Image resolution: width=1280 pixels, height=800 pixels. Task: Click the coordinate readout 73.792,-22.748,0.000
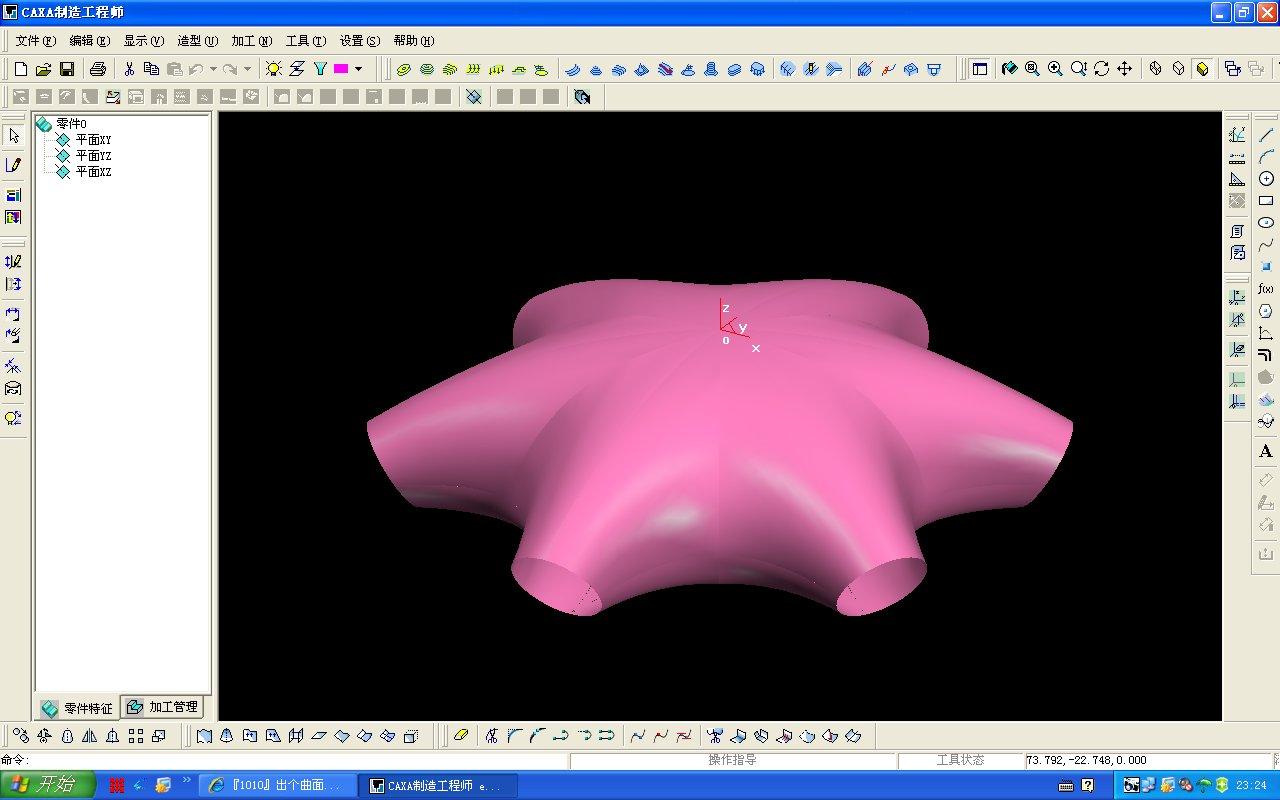click(1087, 761)
